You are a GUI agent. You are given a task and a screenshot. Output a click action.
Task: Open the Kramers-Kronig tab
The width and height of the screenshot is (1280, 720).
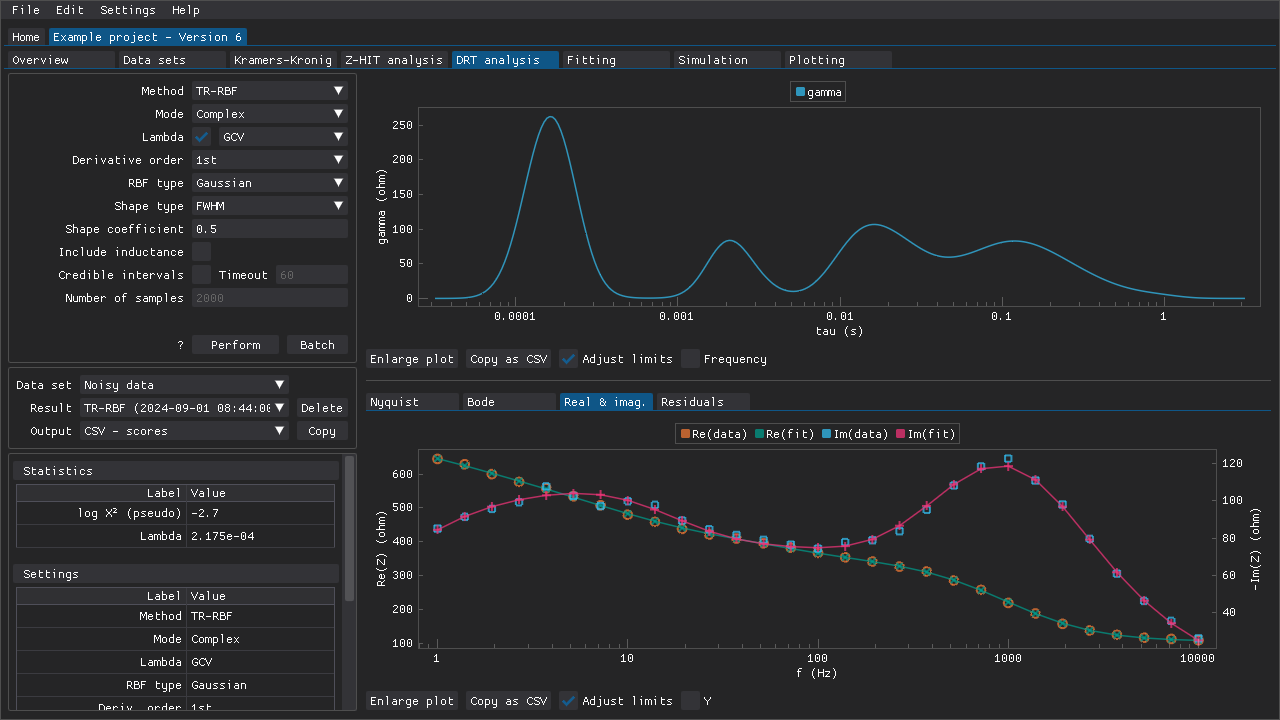pyautogui.click(x=283, y=60)
